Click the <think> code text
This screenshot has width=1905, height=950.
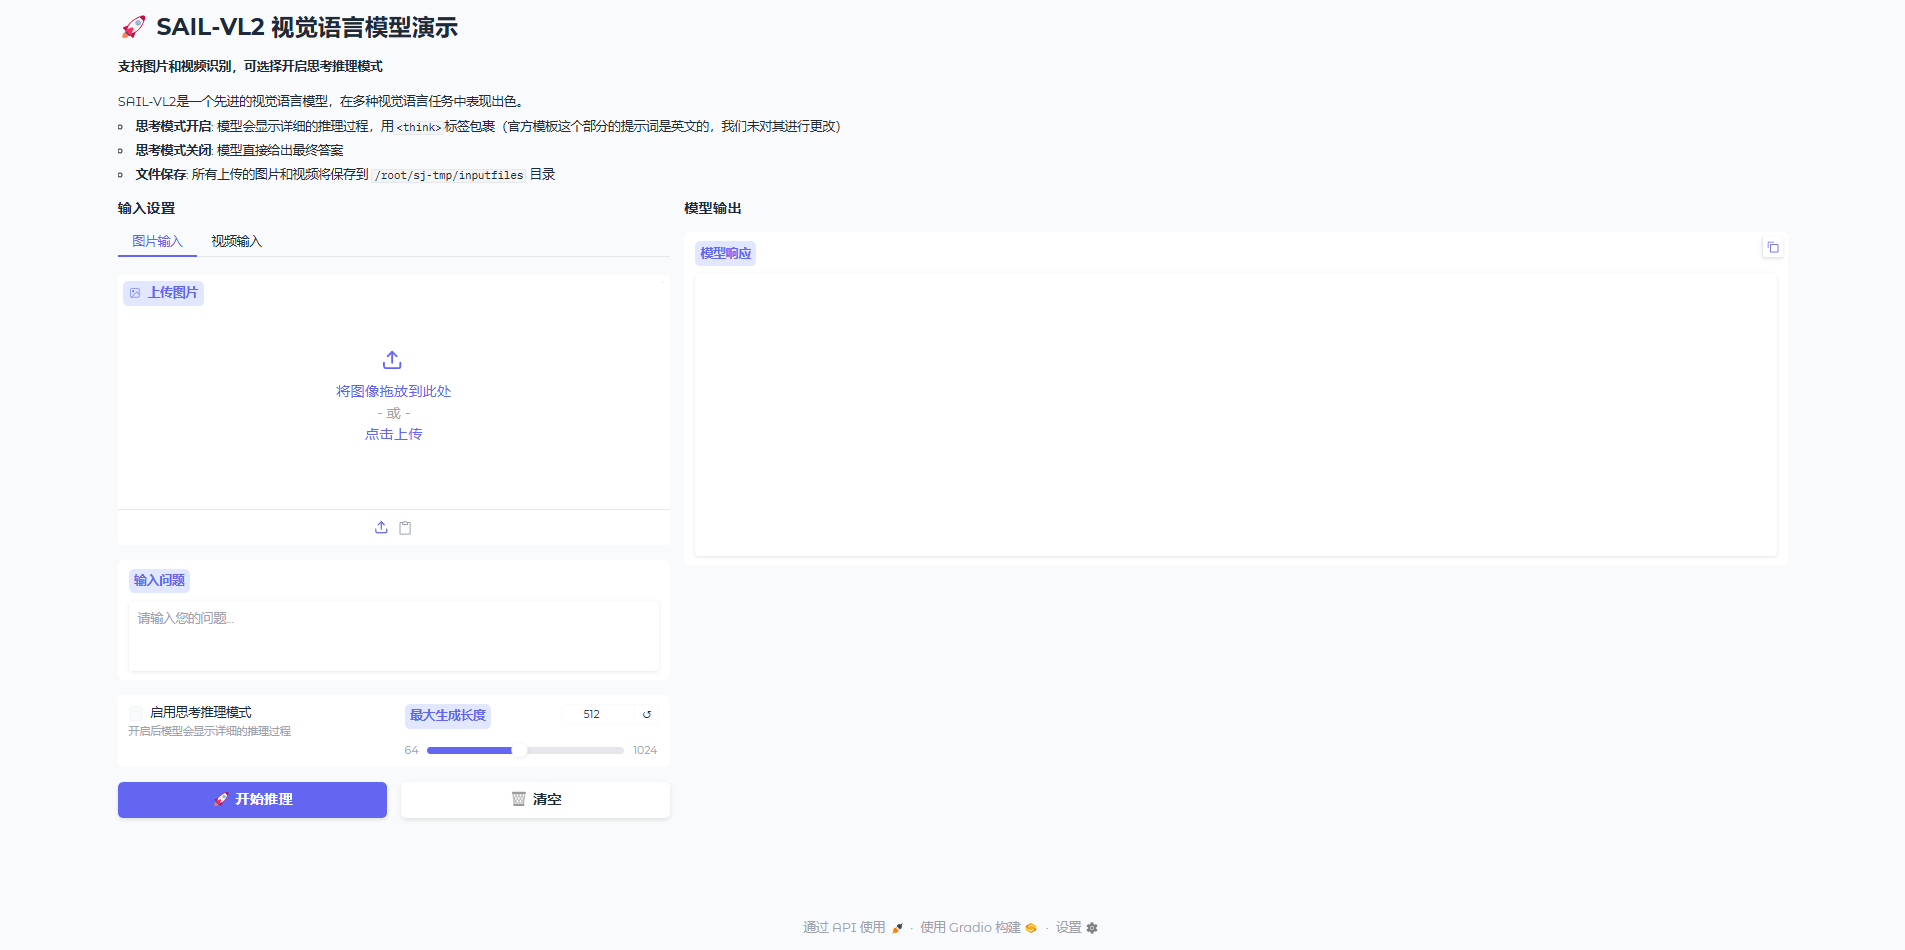pyautogui.click(x=419, y=127)
